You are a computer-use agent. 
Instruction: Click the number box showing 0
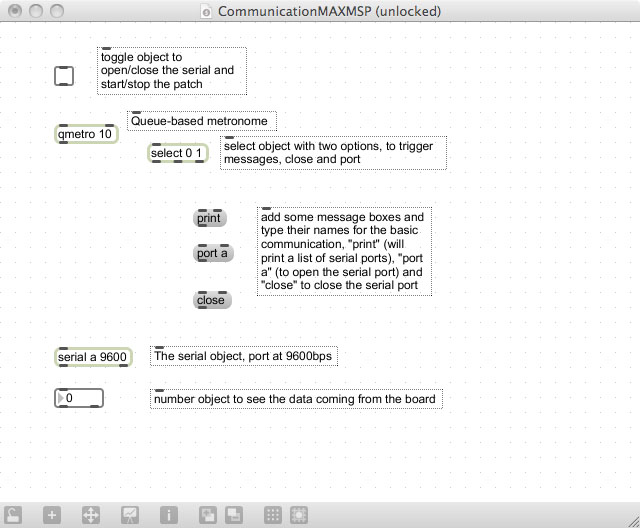[79, 398]
